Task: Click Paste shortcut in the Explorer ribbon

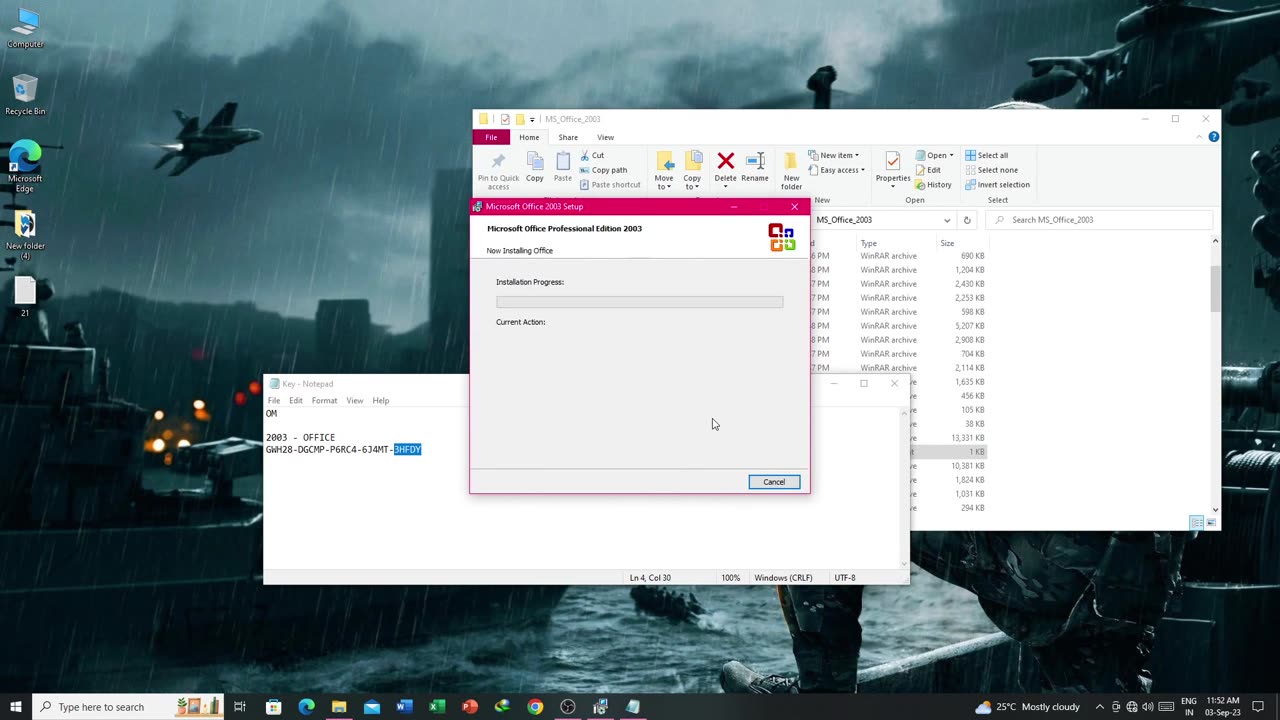Action: 609,185
